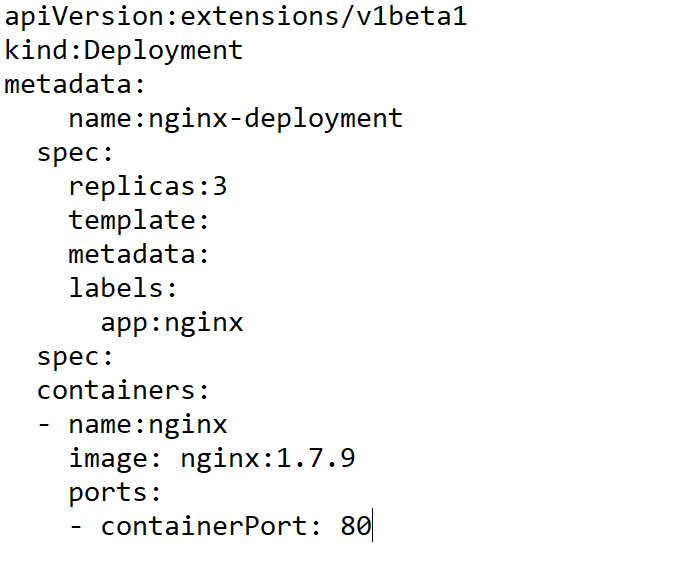Click the labels: line
Viewport: 699px width, 582px height.
pyautogui.click(x=123, y=289)
